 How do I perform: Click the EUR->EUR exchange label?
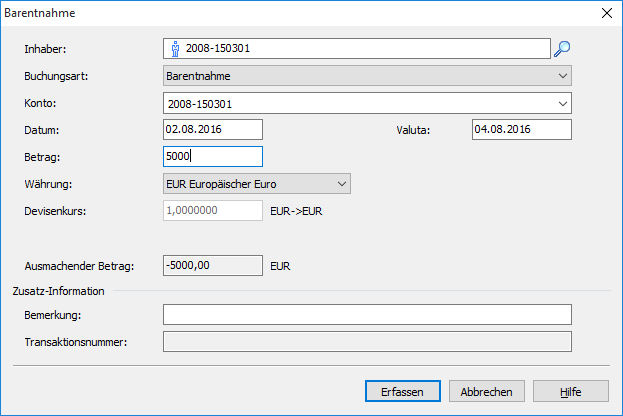pyautogui.click(x=297, y=212)
